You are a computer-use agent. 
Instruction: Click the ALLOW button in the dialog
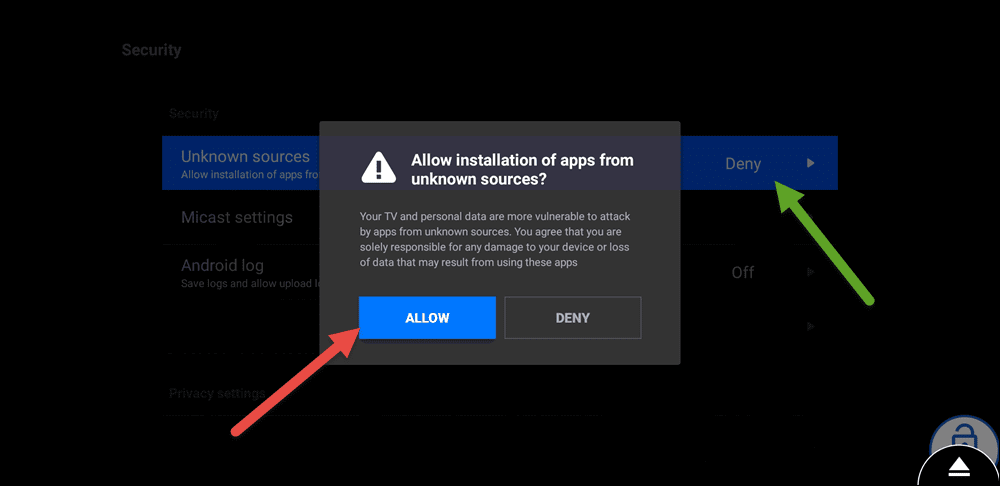[427, 318]
